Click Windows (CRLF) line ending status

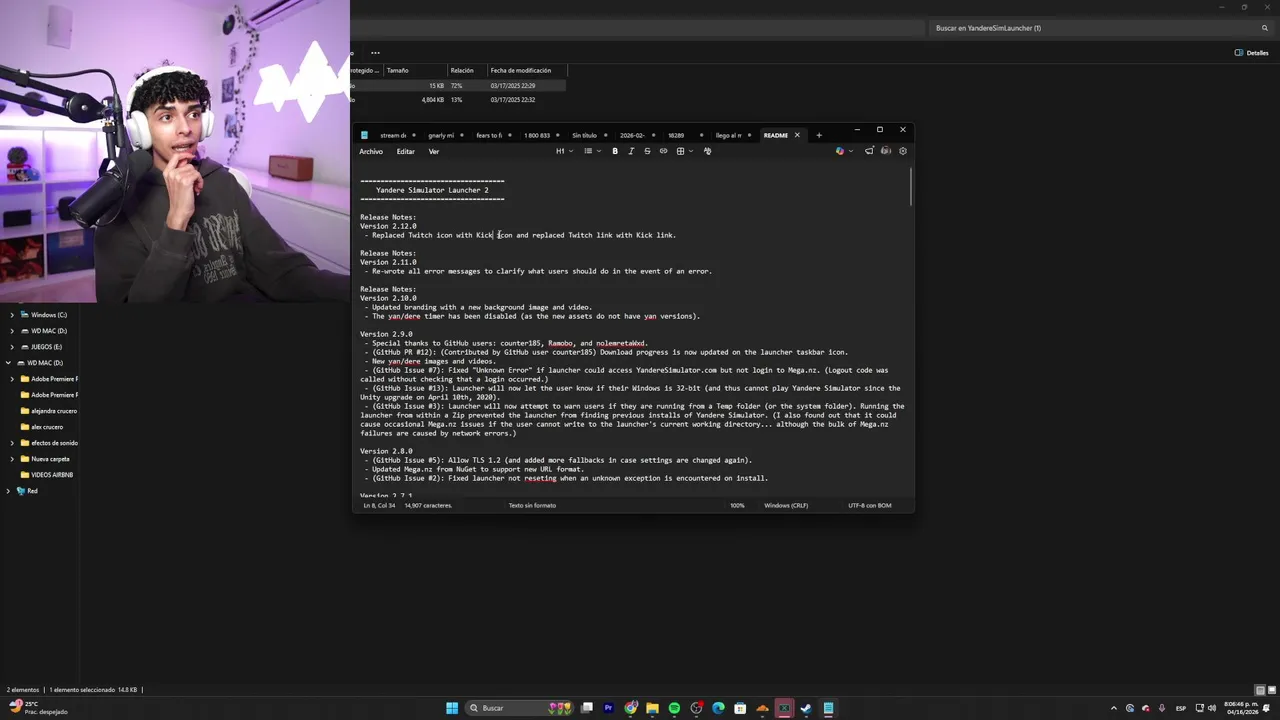click(x=786, y=506)
